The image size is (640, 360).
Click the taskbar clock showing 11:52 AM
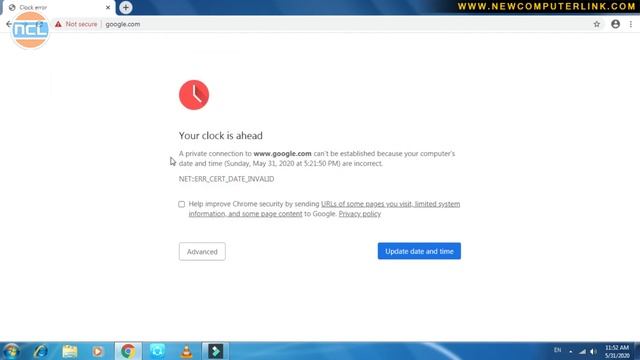tap(617, 351)
